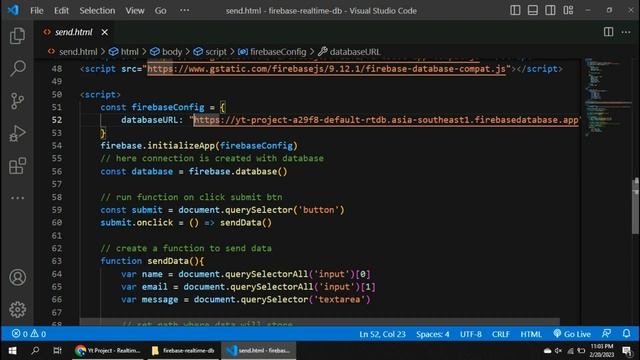Open the Manage gear icon

(x=17, y=309)
